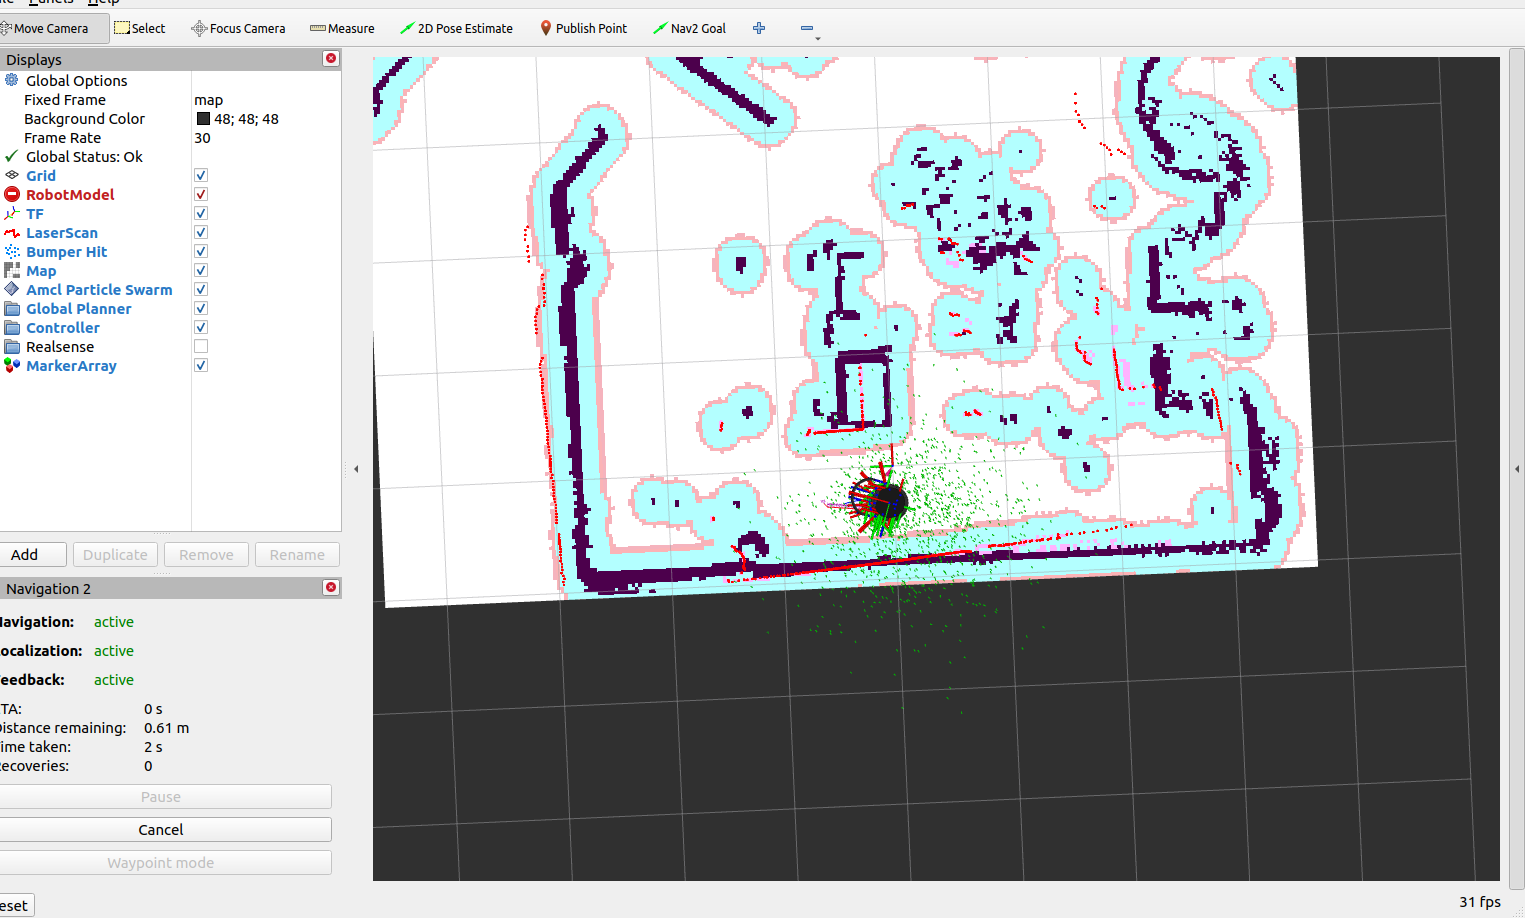Viewport: 1525px width, 918px height.
Task: Uncheck the Amcl Particle Swarm display
Action: tap(200, 288)
